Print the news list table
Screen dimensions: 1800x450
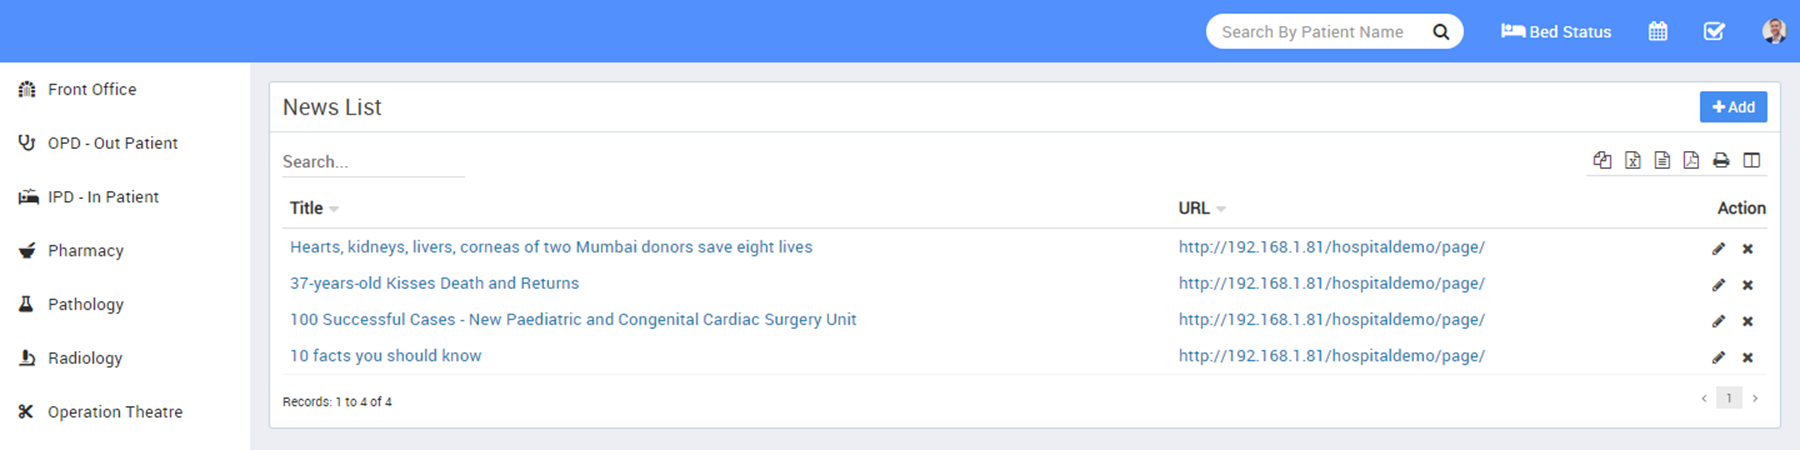point(1721,160)
